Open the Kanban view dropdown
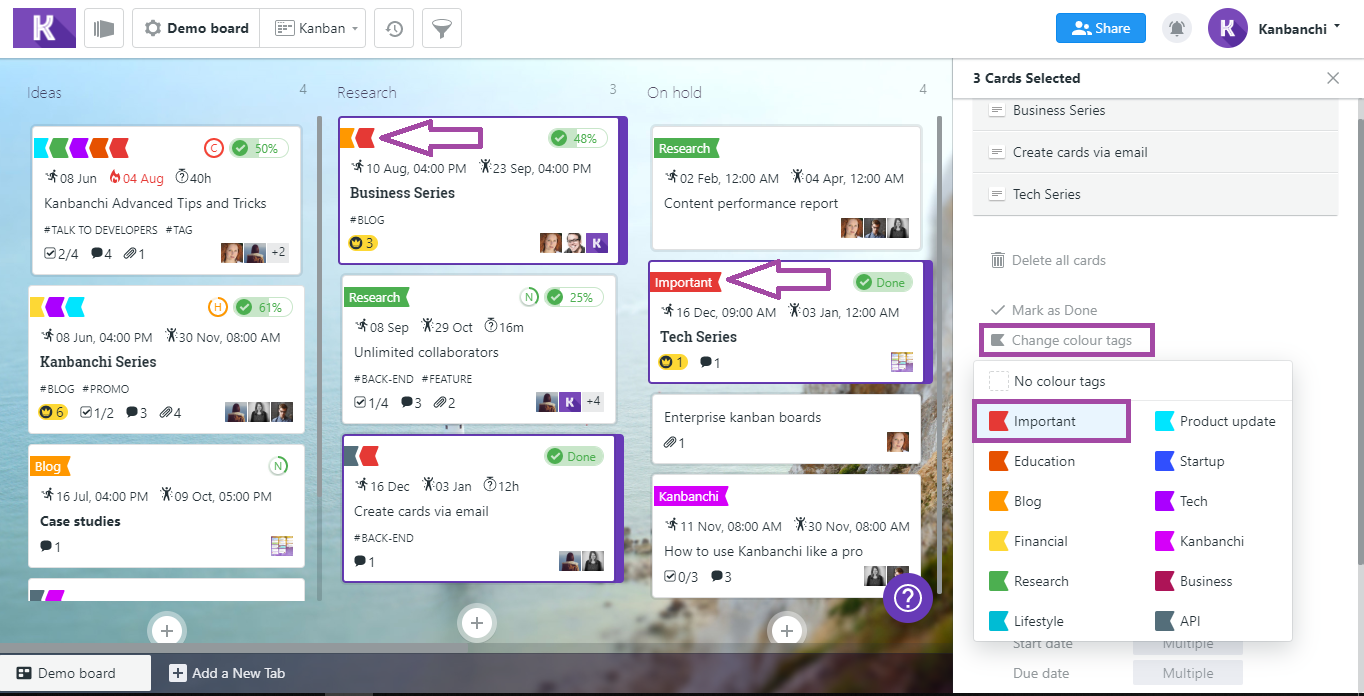This screenshot has width=1364, height=696. pyautogui.click(x=313, y=28)
